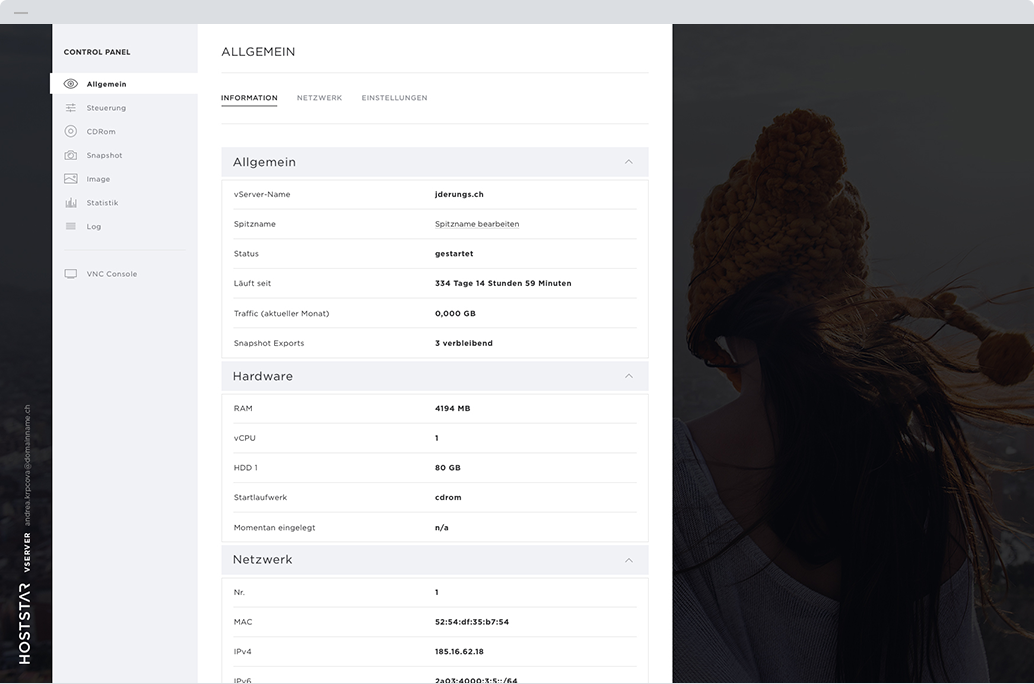The image size is (1034, 684).
Task: Click the Snapshot Exports label
Action: coord(268,343)
